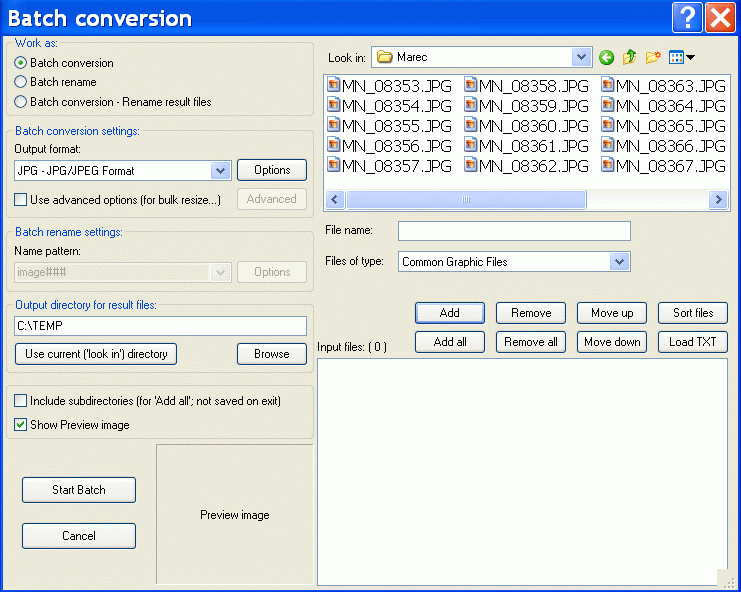
Task: Enable Use advanced options checkbox
Action: (21, 200)
